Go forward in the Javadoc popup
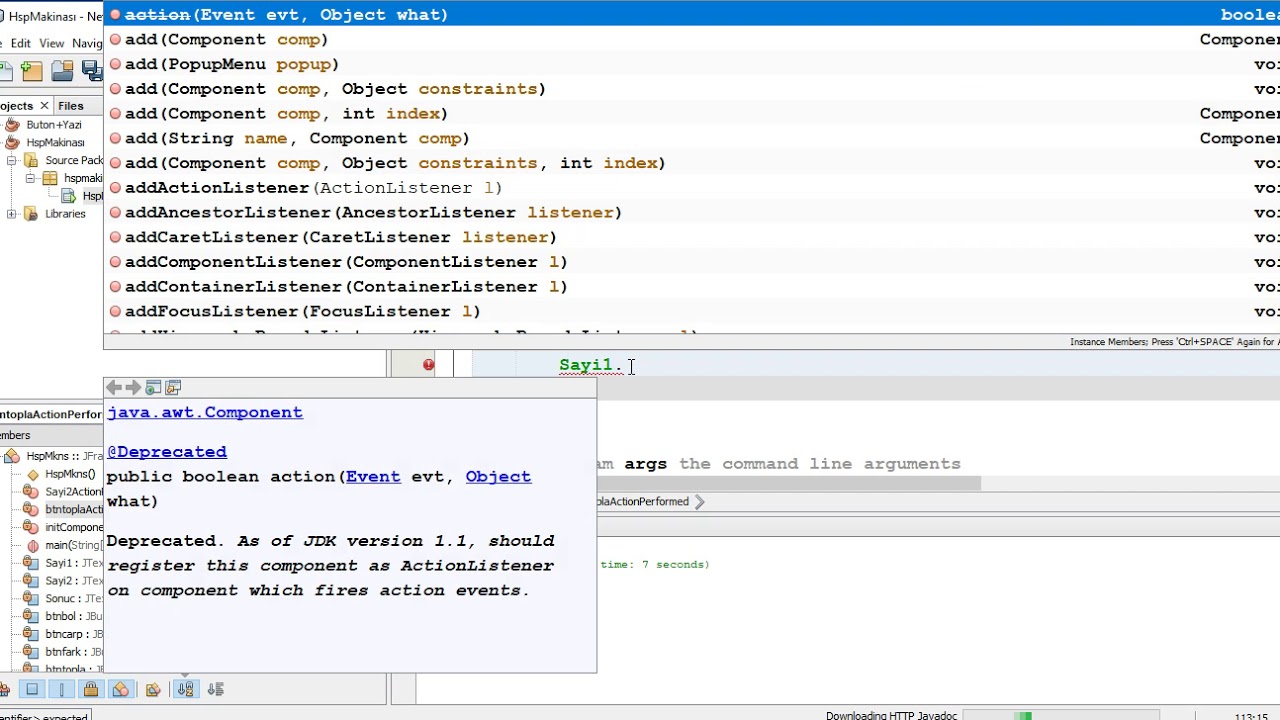The height and width of the screenshot is (720, 1280). [133, 388]
